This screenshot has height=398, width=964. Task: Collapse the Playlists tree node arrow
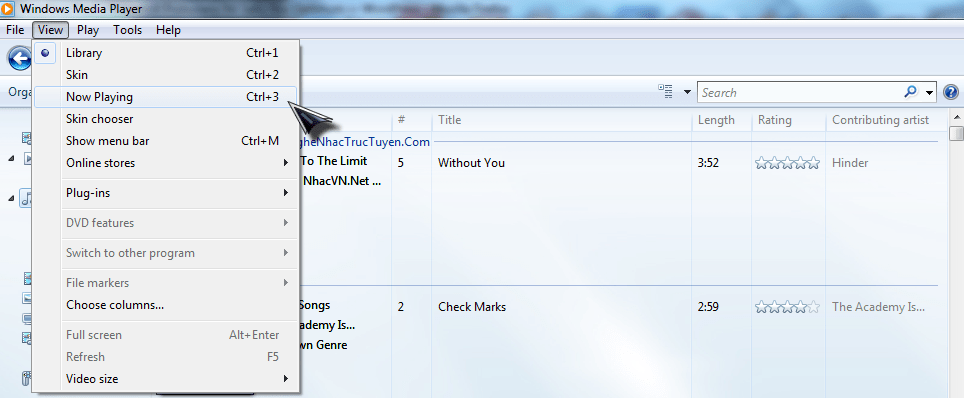11,159
